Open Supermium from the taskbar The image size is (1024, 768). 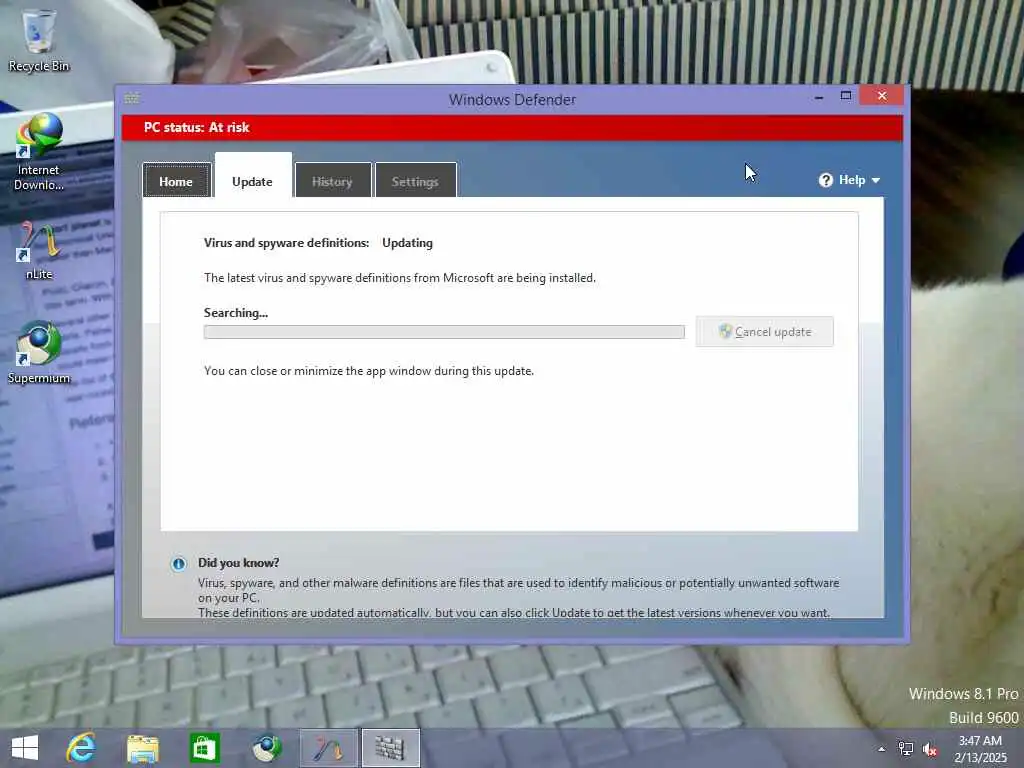[266, 748]
